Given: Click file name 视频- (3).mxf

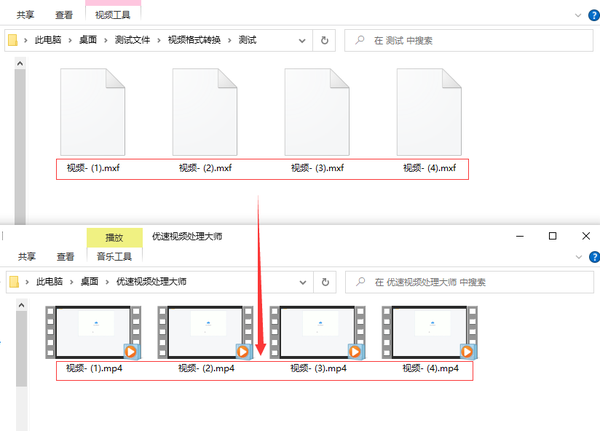Looking at the screenshot, I should (x=318, y=168).
